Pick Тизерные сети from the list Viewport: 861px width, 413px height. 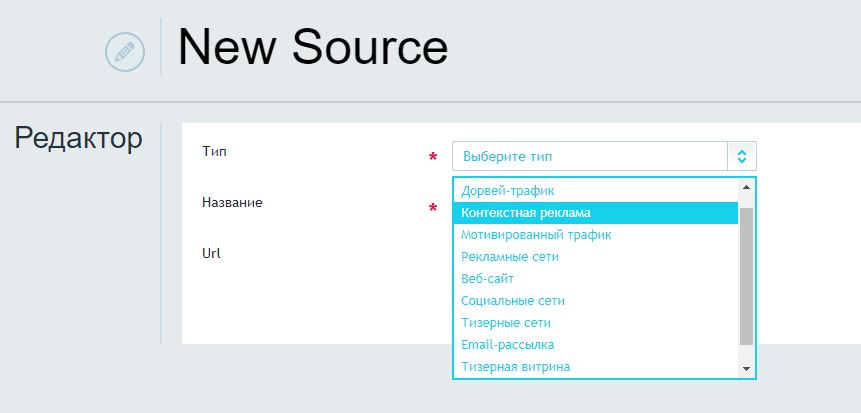pyautogui.click(x=506, y=322)
